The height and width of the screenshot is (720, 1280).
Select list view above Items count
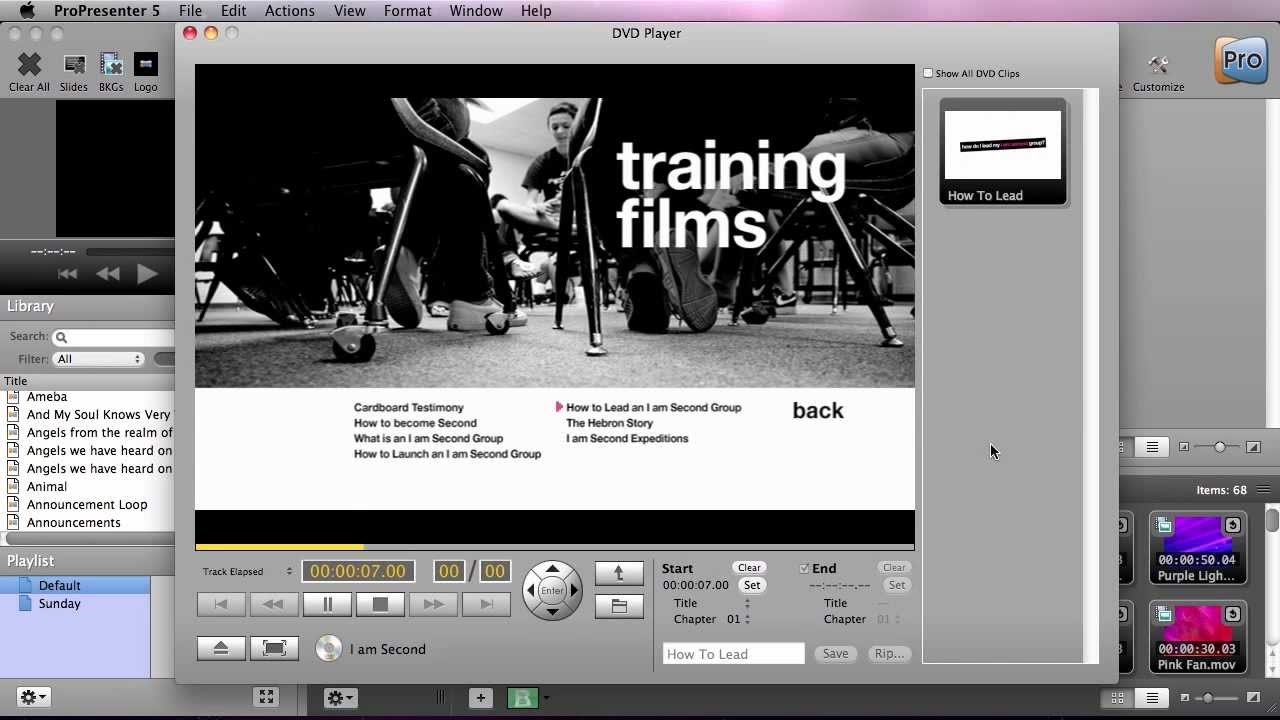(x=1152, y=447)
